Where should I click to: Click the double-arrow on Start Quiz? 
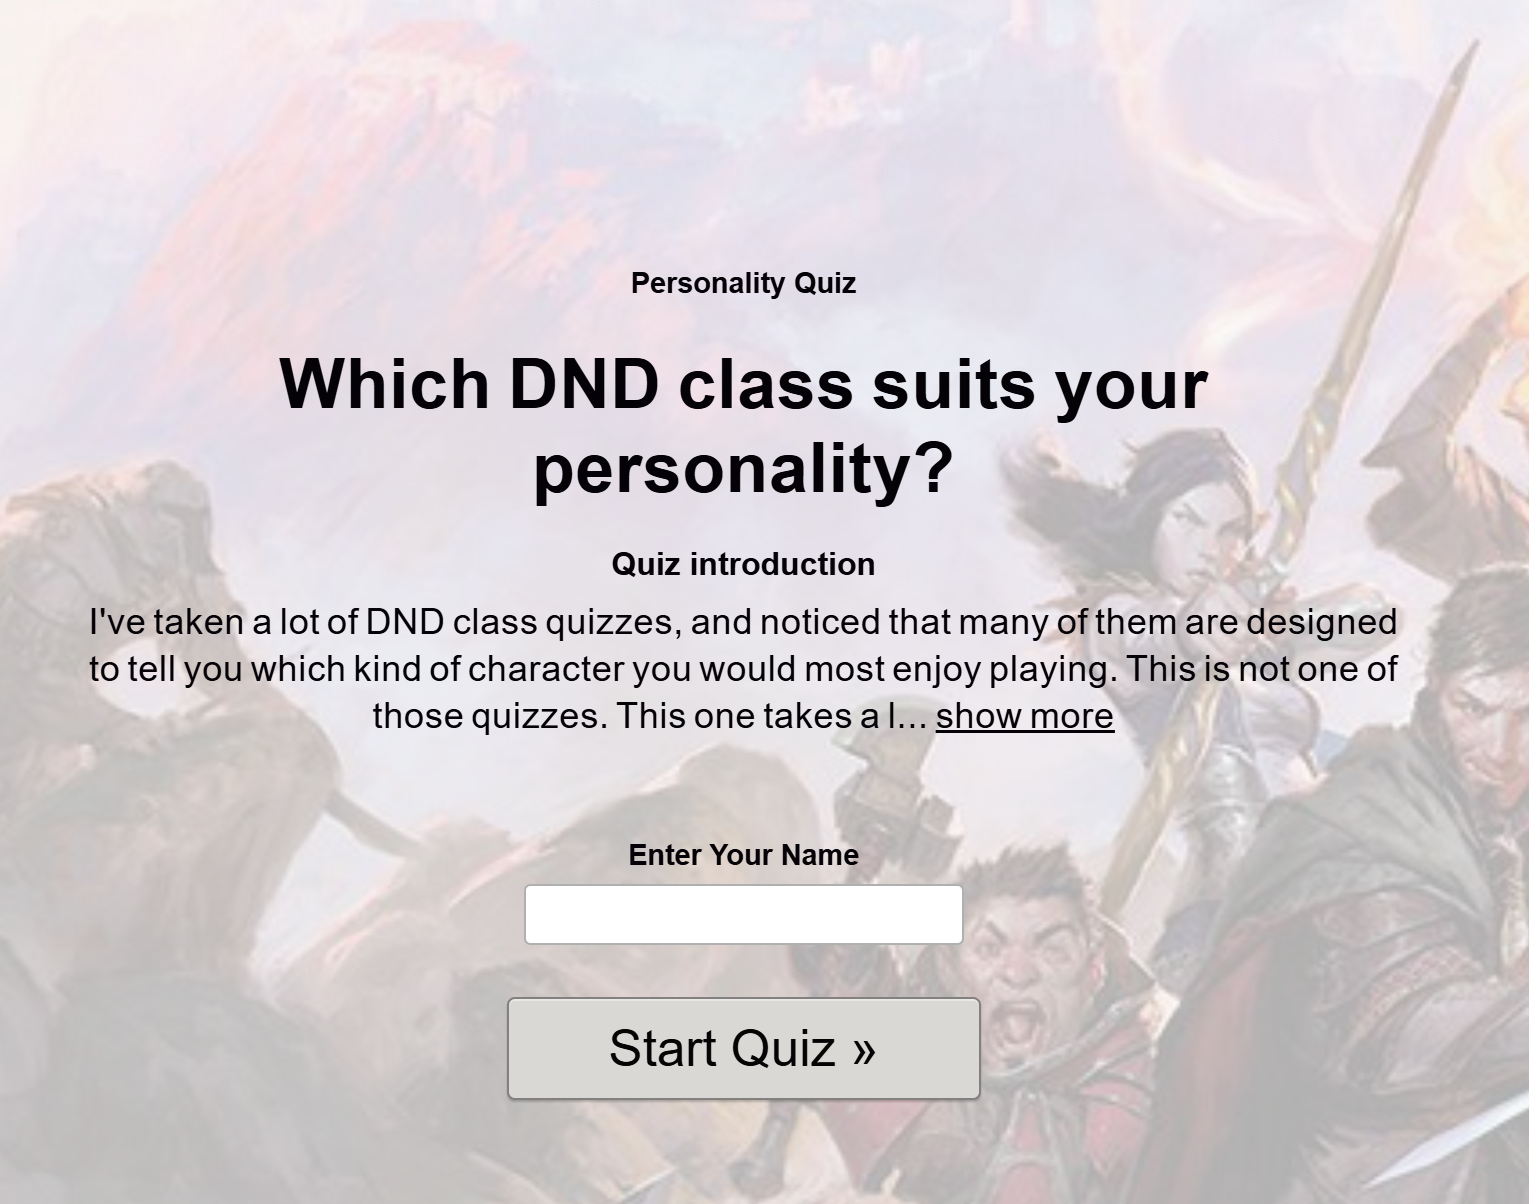[x=865, y=1050]
